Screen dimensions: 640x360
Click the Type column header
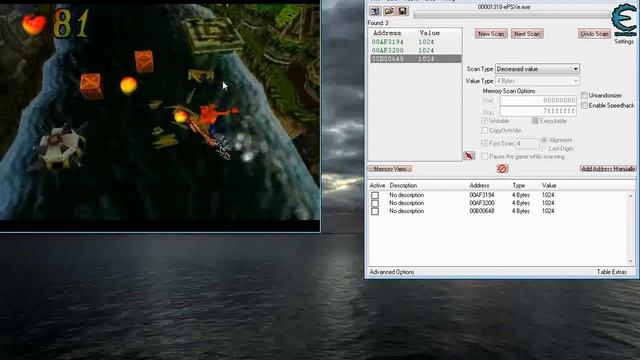pyautogui.click(x=518, y=185)
